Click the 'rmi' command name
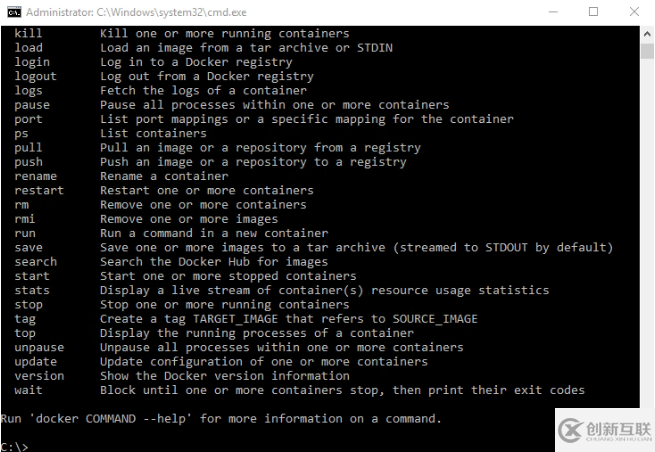Screen dimensions: 655x452 pos(25,219)
